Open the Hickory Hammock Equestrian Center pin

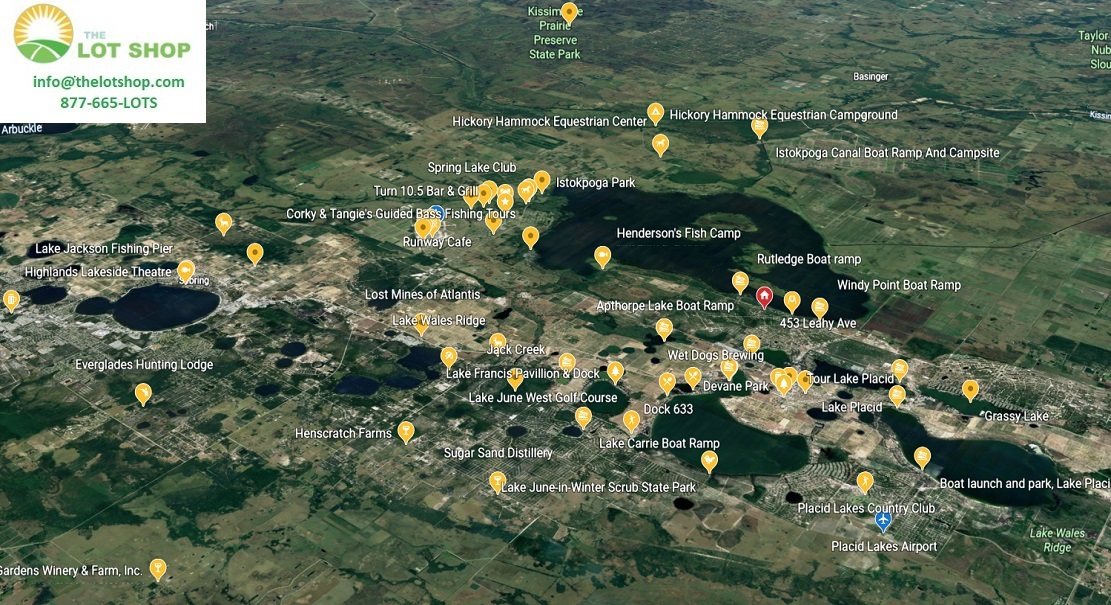(x=656, y=112)
